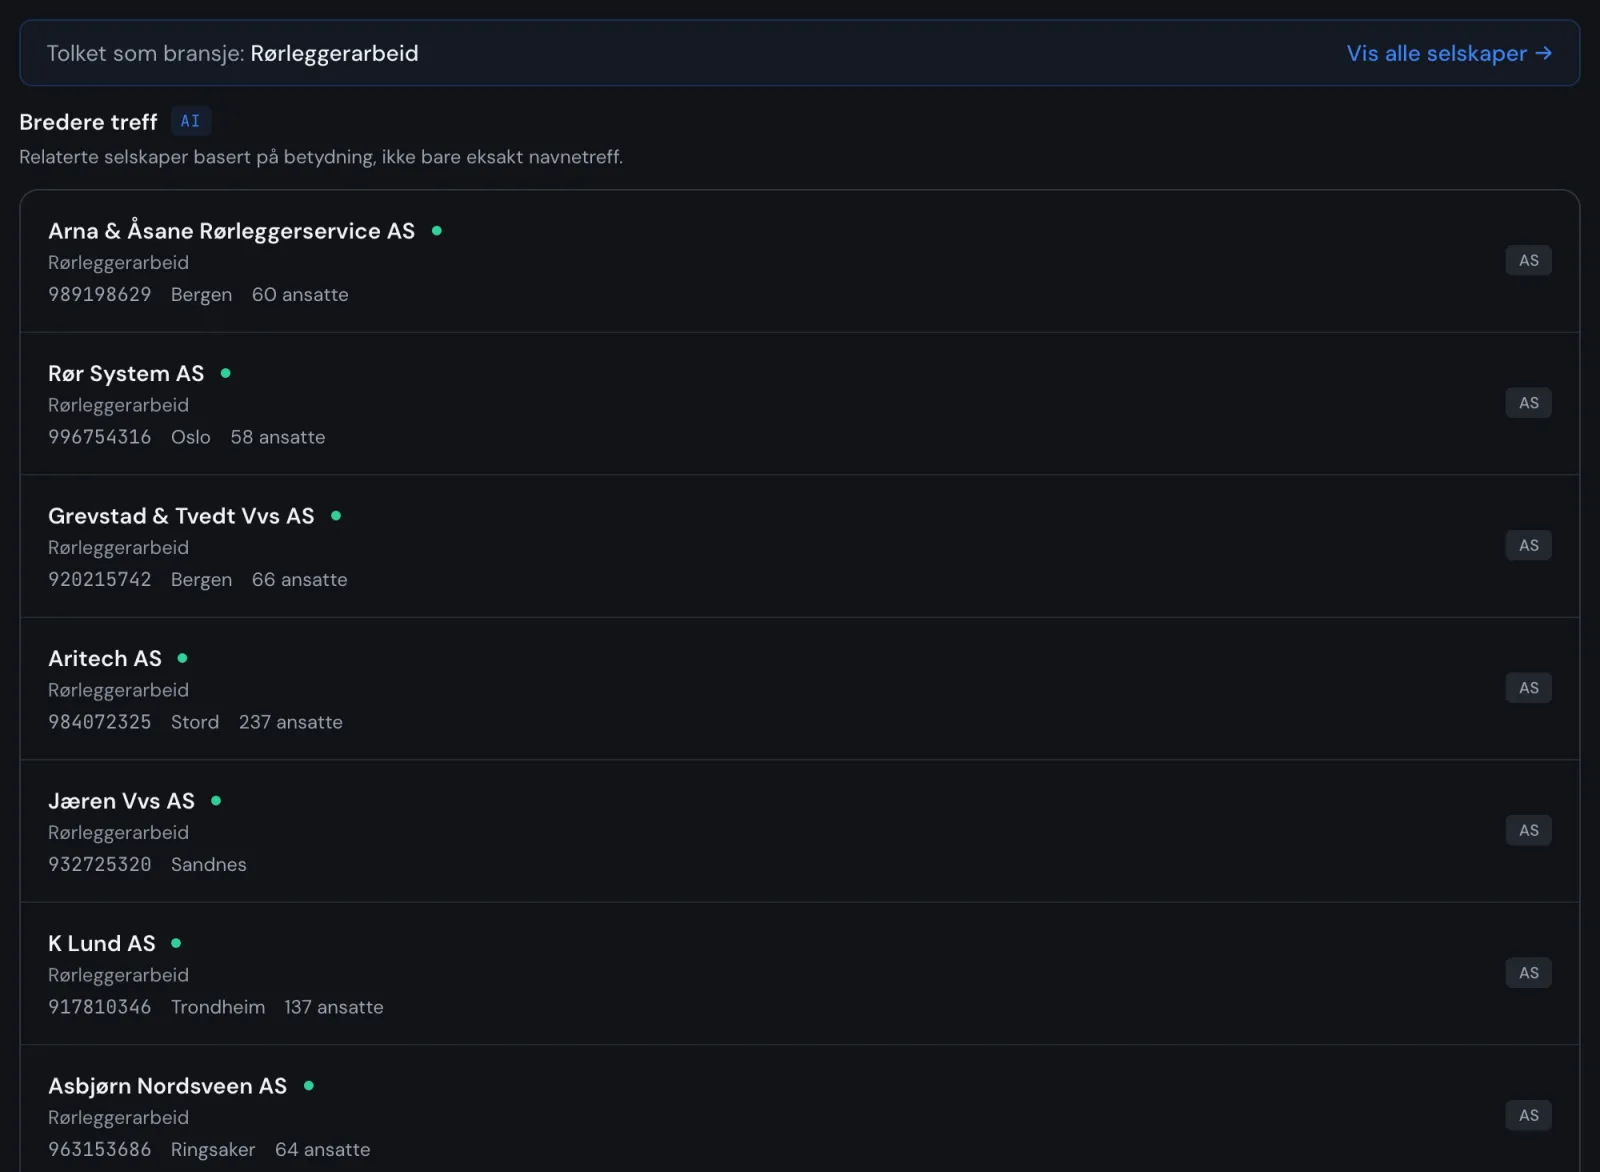Click the Oslo location text

tap(191, 437)
